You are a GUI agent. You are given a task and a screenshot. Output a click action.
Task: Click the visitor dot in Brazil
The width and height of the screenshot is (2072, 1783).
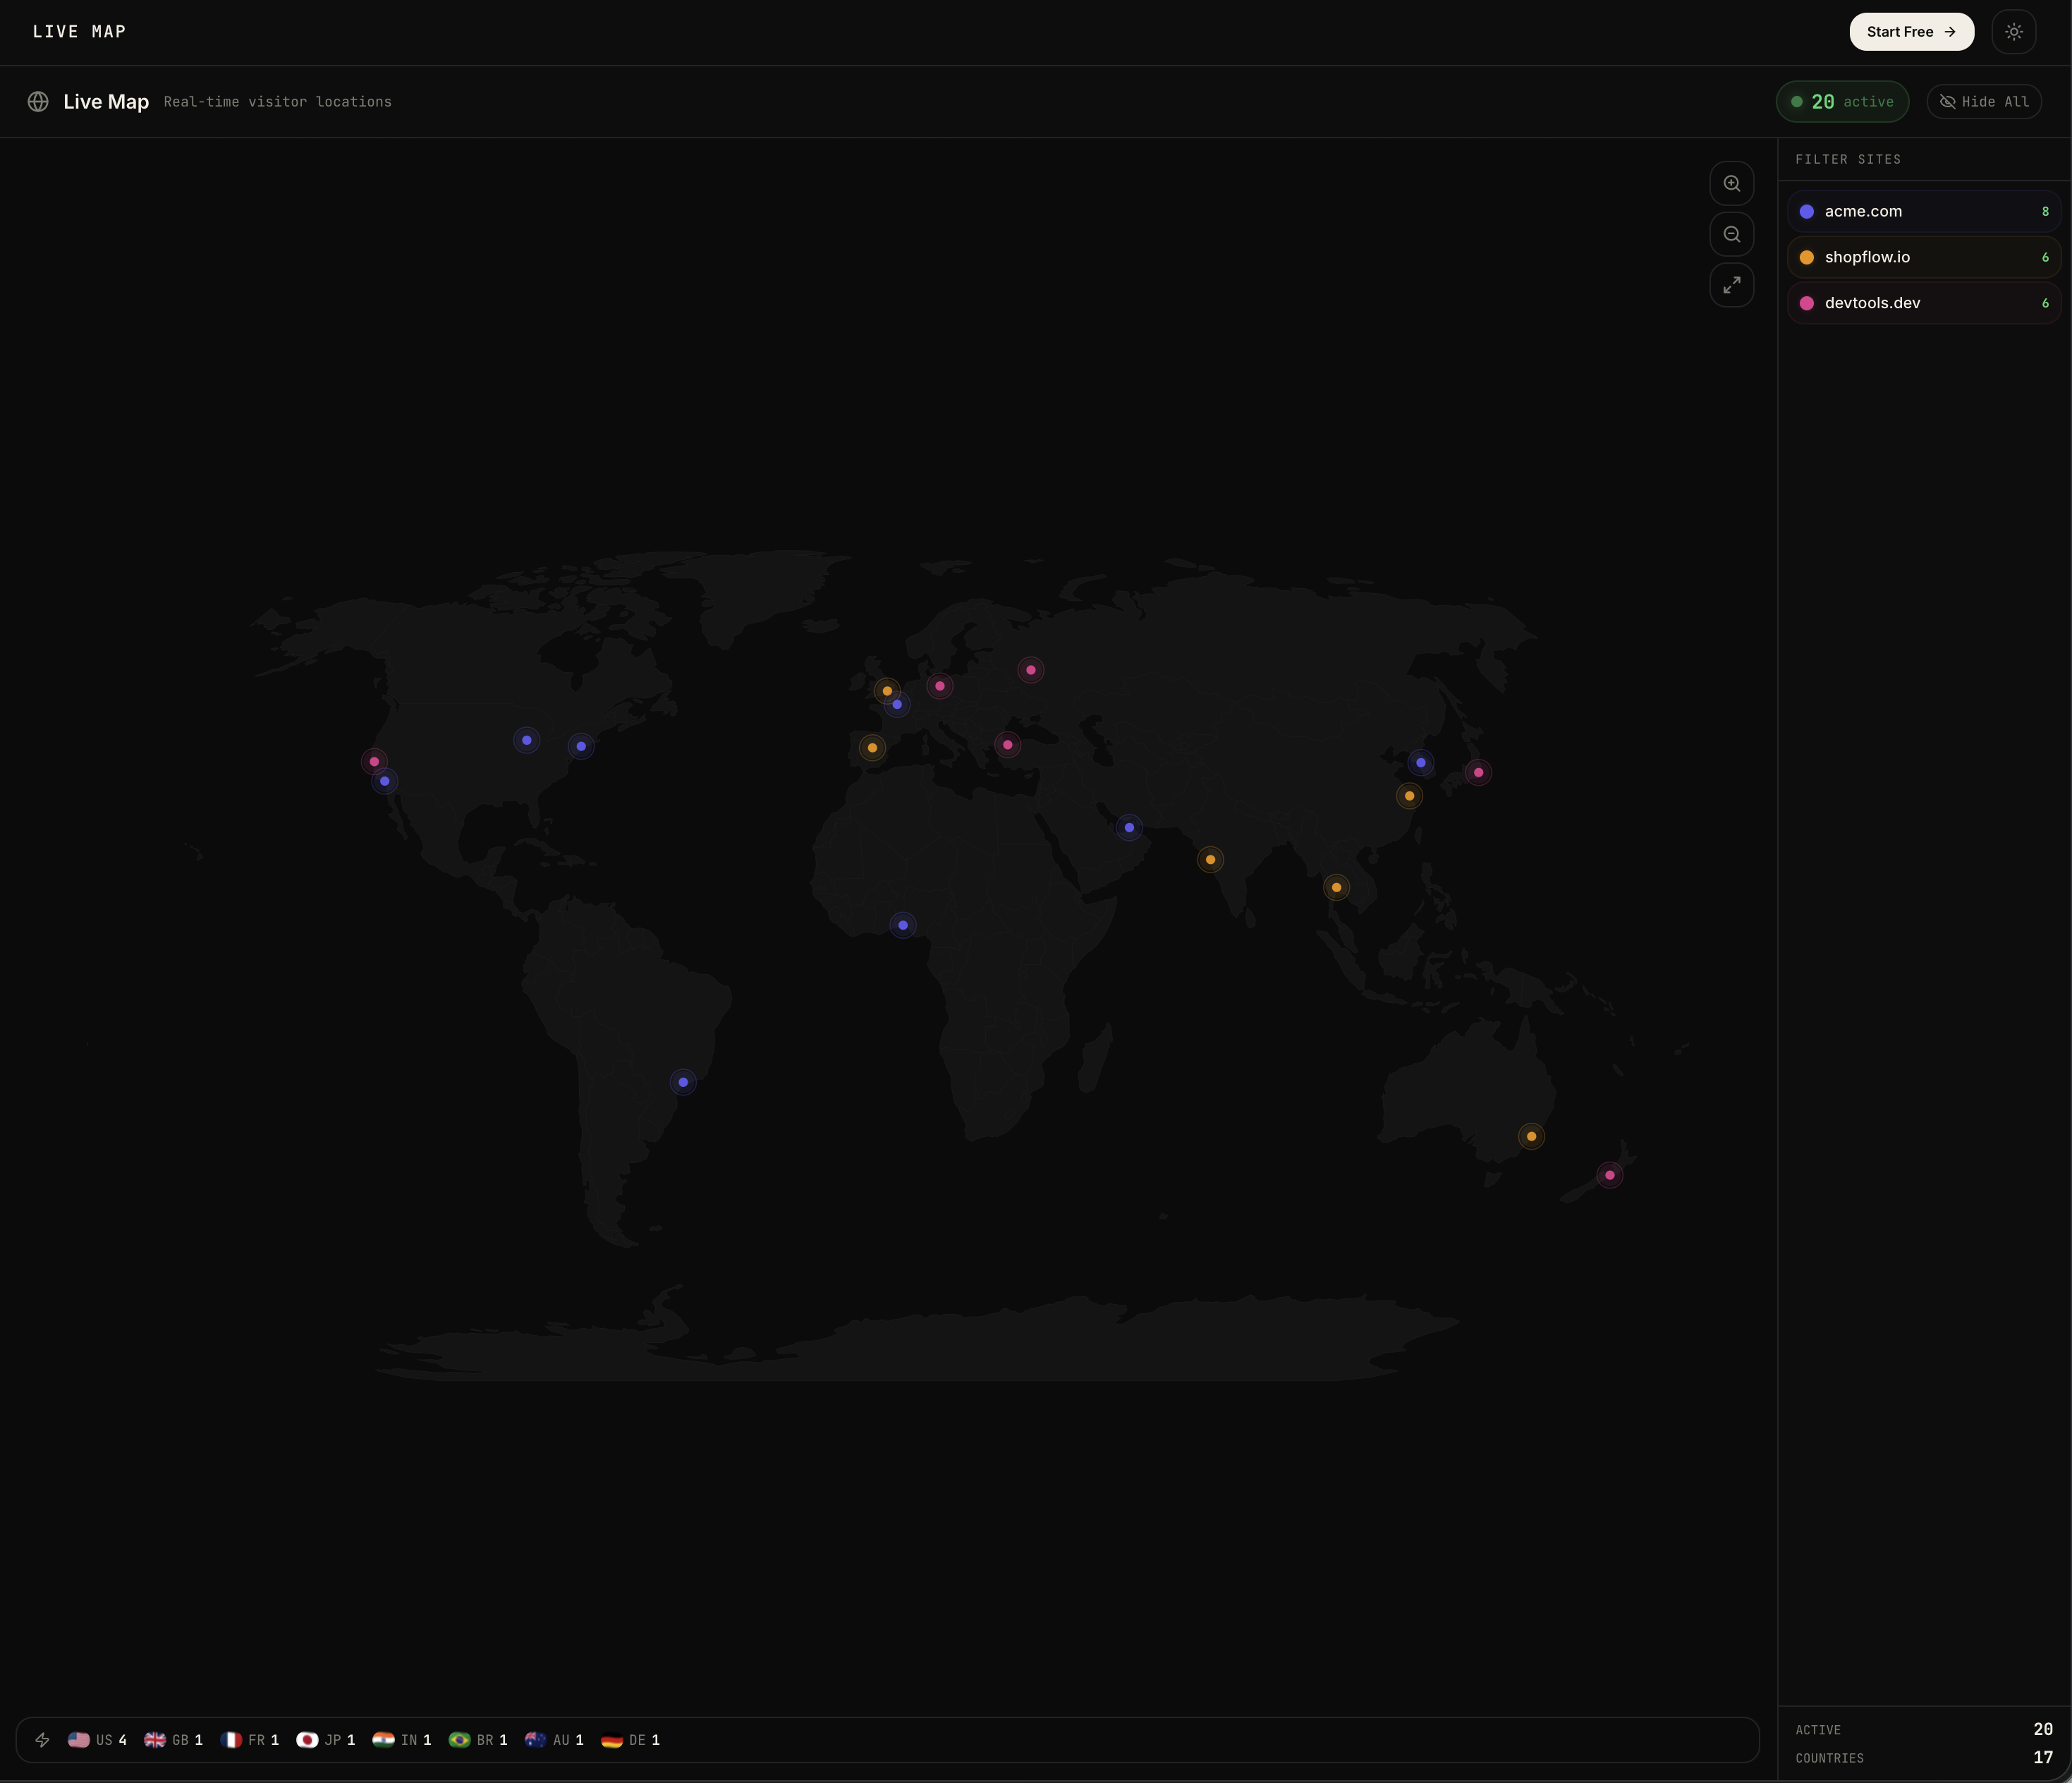pyautogui.click(x=683, y=1082)
